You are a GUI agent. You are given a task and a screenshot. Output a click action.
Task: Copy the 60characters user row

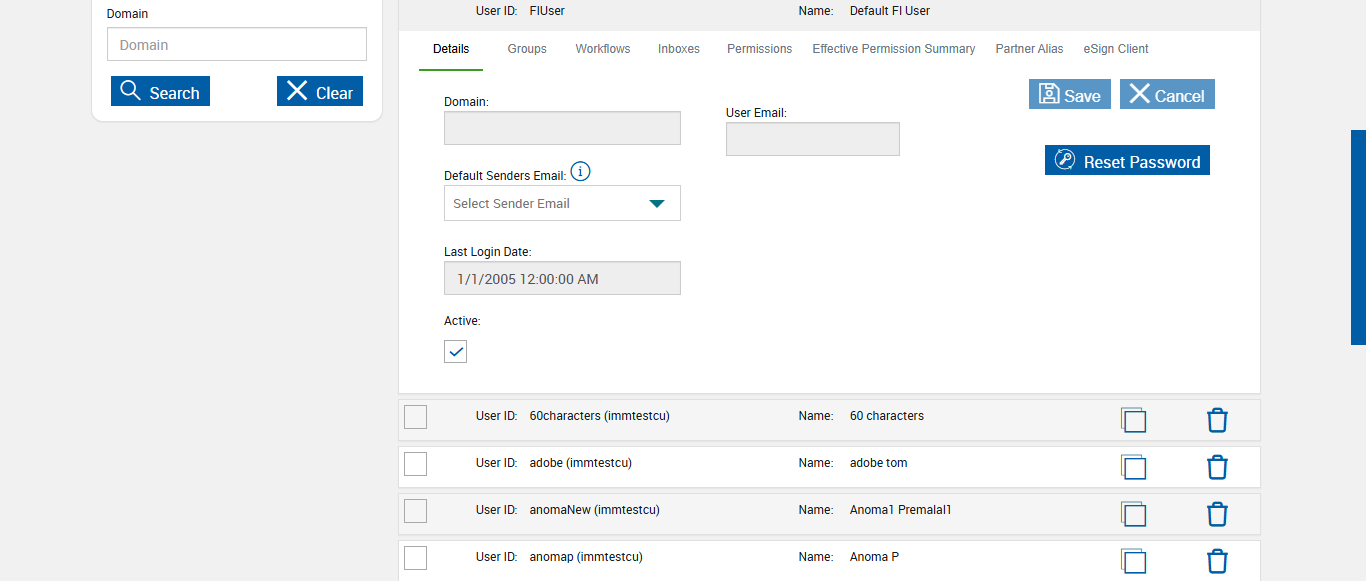pyautogui.click(x=1133, y=420)
